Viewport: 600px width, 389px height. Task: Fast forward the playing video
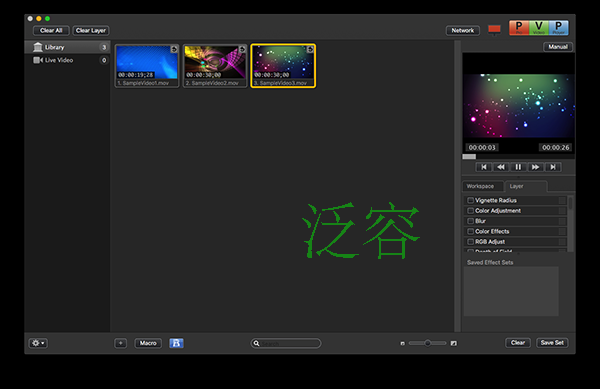coord(535,167)
